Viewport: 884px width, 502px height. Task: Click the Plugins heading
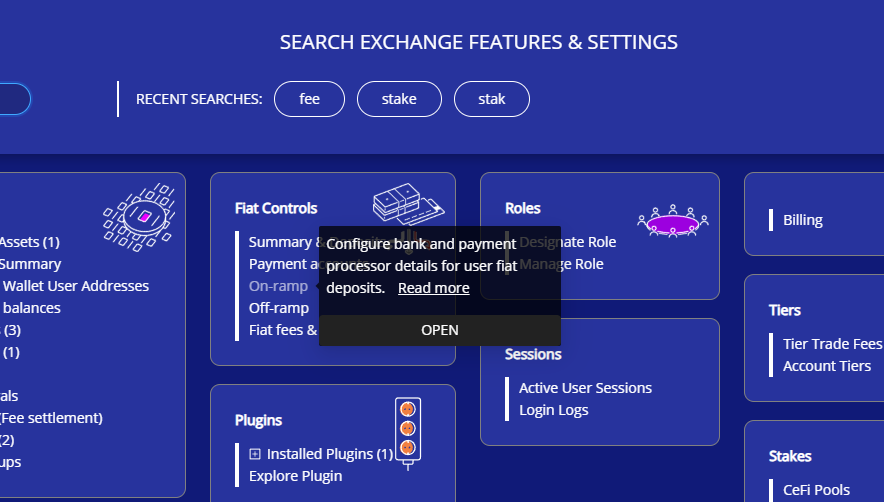click(x=258, y=421)
